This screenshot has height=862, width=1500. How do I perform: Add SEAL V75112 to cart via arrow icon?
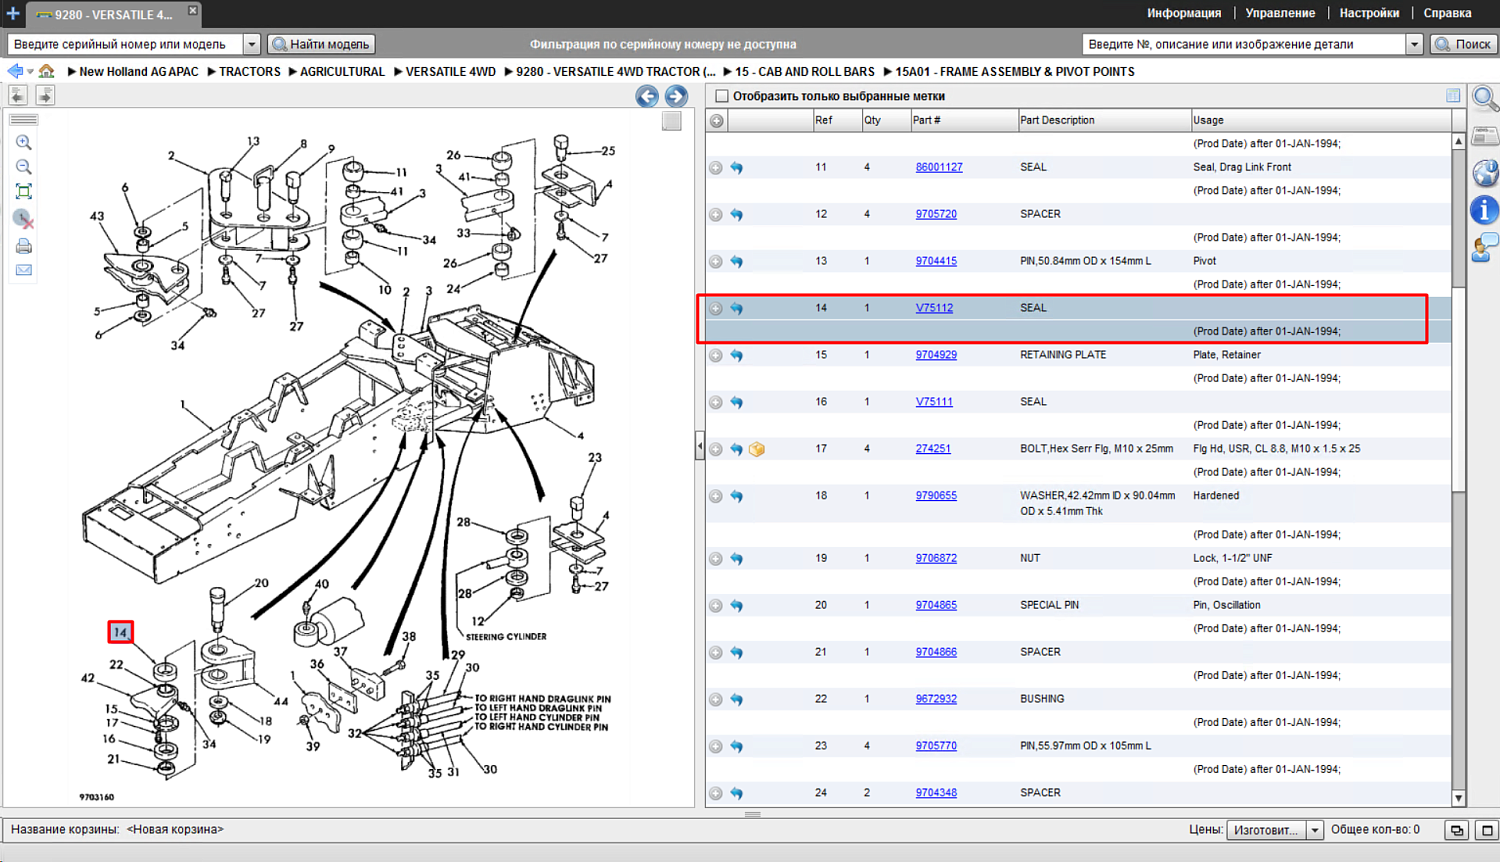[737, 308]
